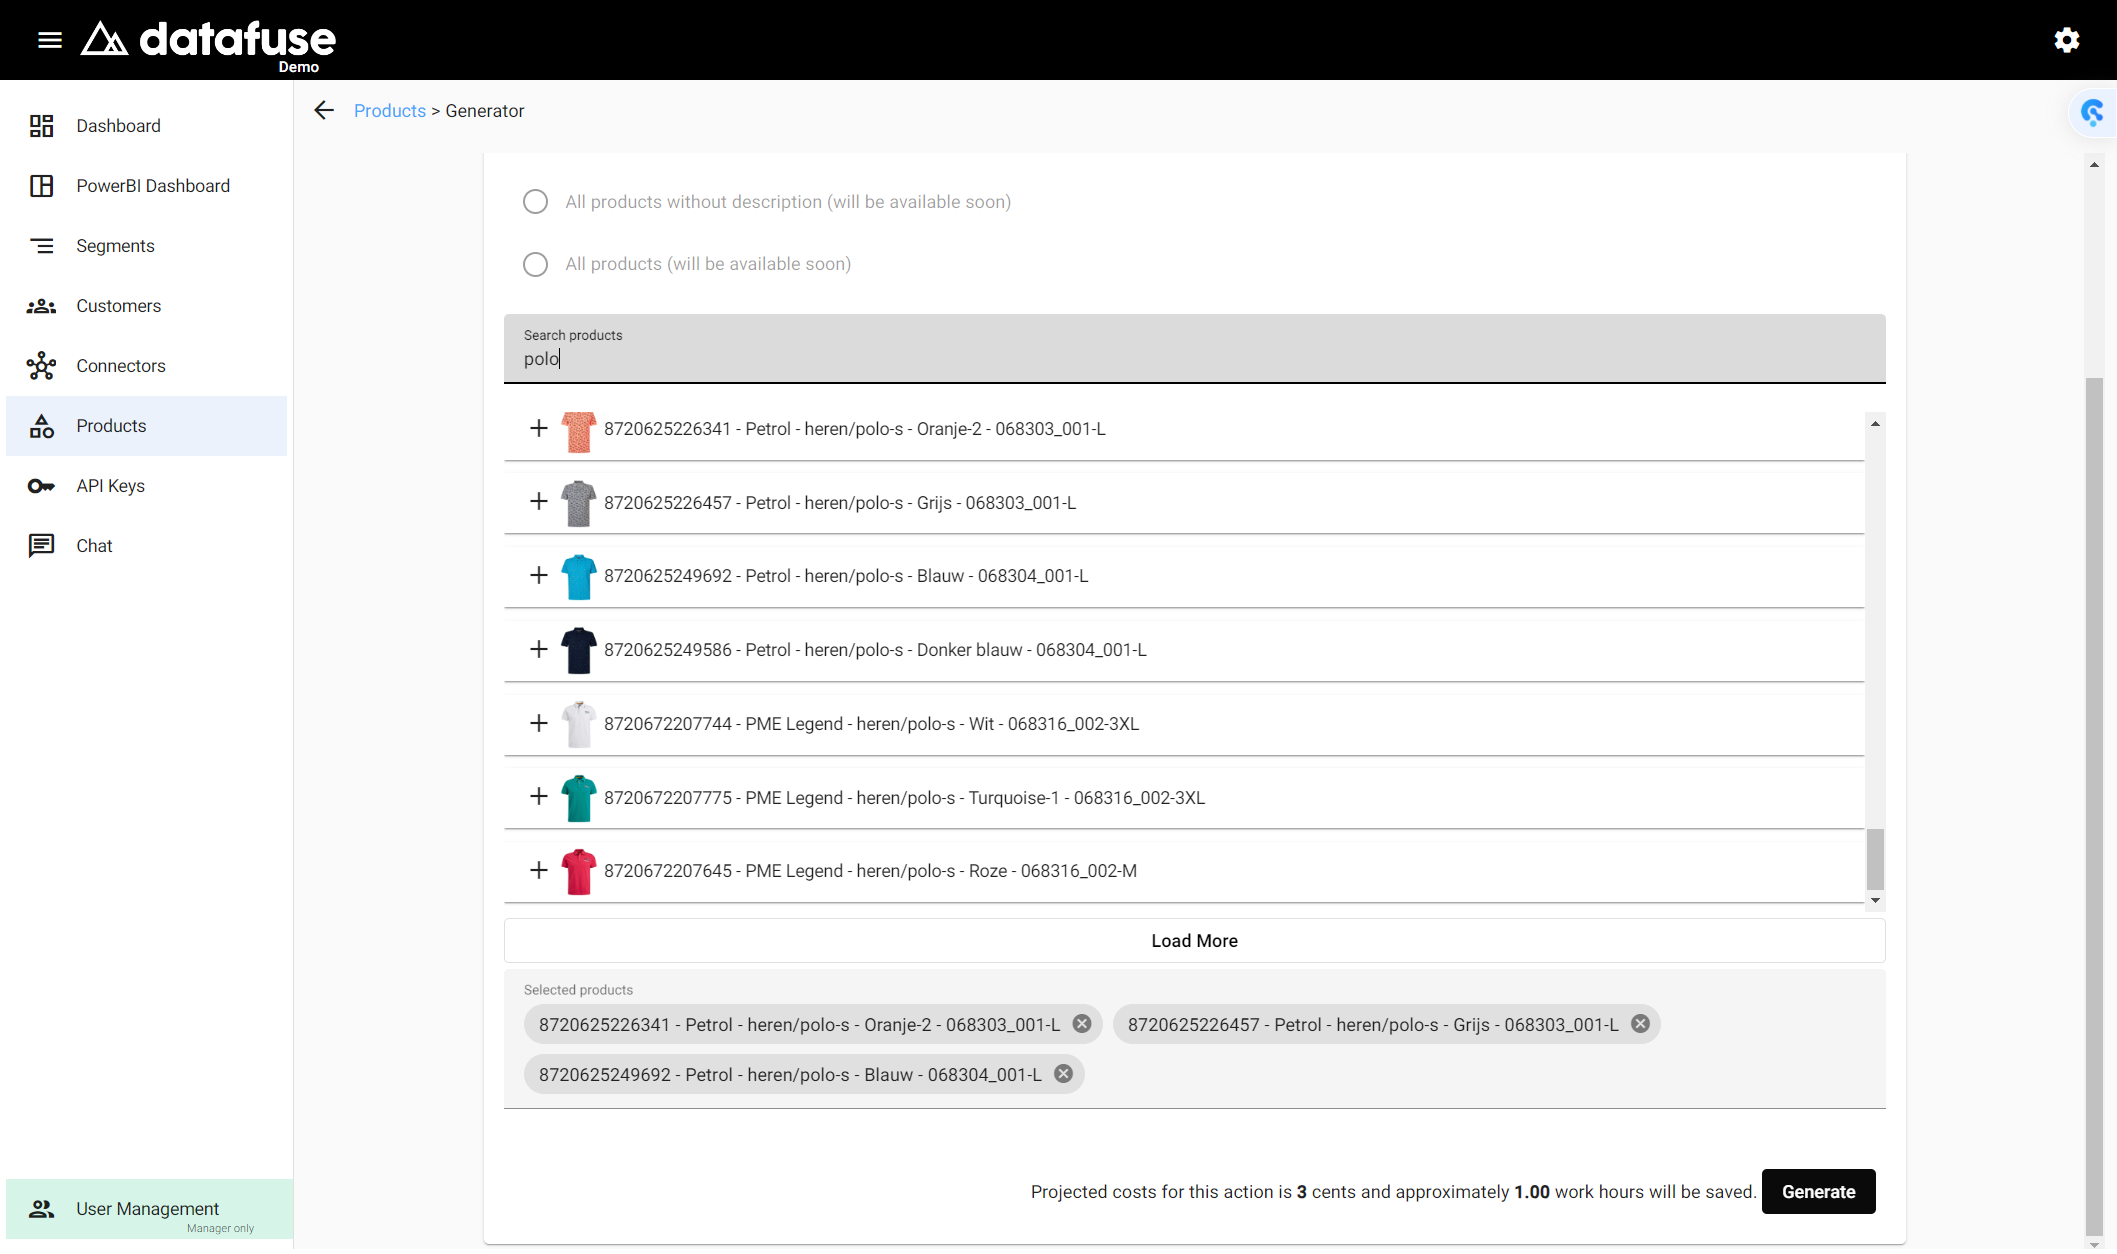Click the back arrow beside Products breadcrumb
Viewport: 2117px width, 1254px height.
pos(324,110)
